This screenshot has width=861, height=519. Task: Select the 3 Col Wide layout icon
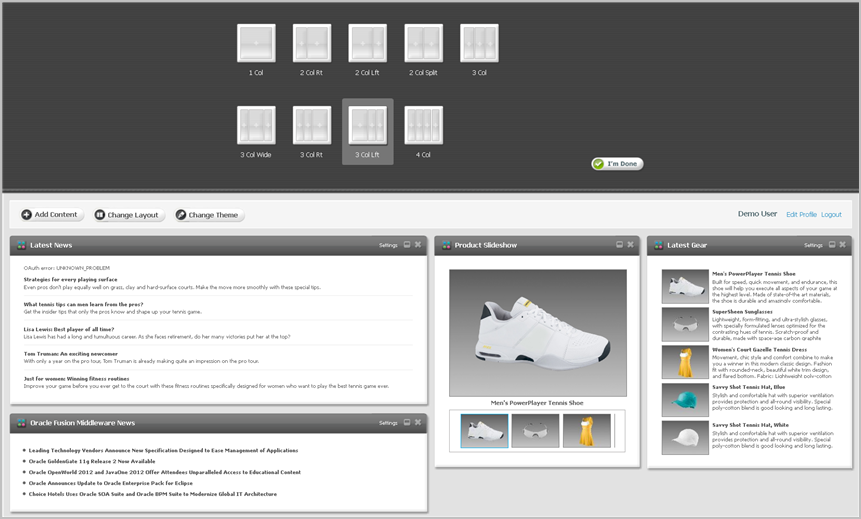[256, 125]
